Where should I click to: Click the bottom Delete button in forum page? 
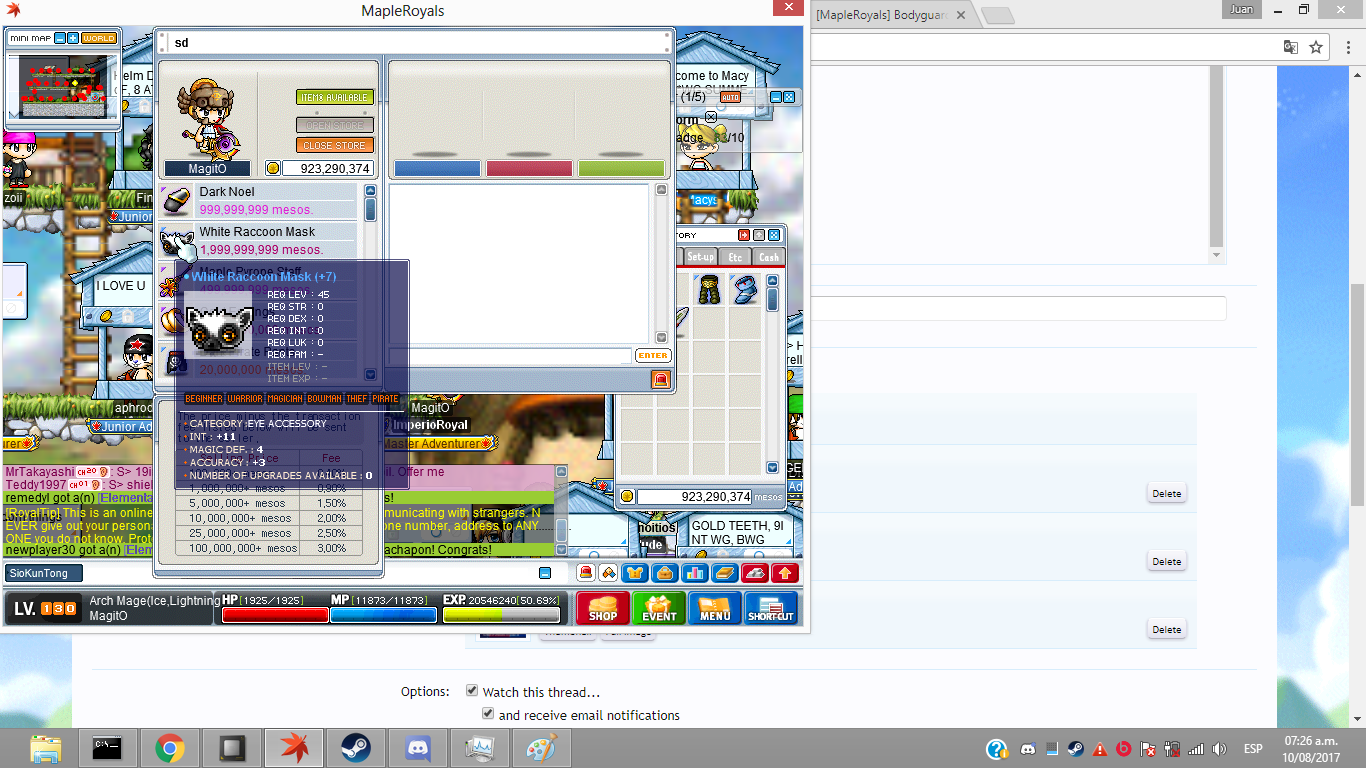pyautogui.click(x=1166, y=629)
